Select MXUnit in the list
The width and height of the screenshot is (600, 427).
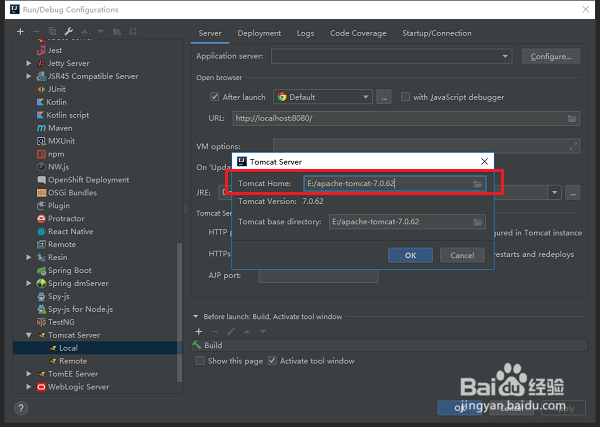[x=61, y=141]
